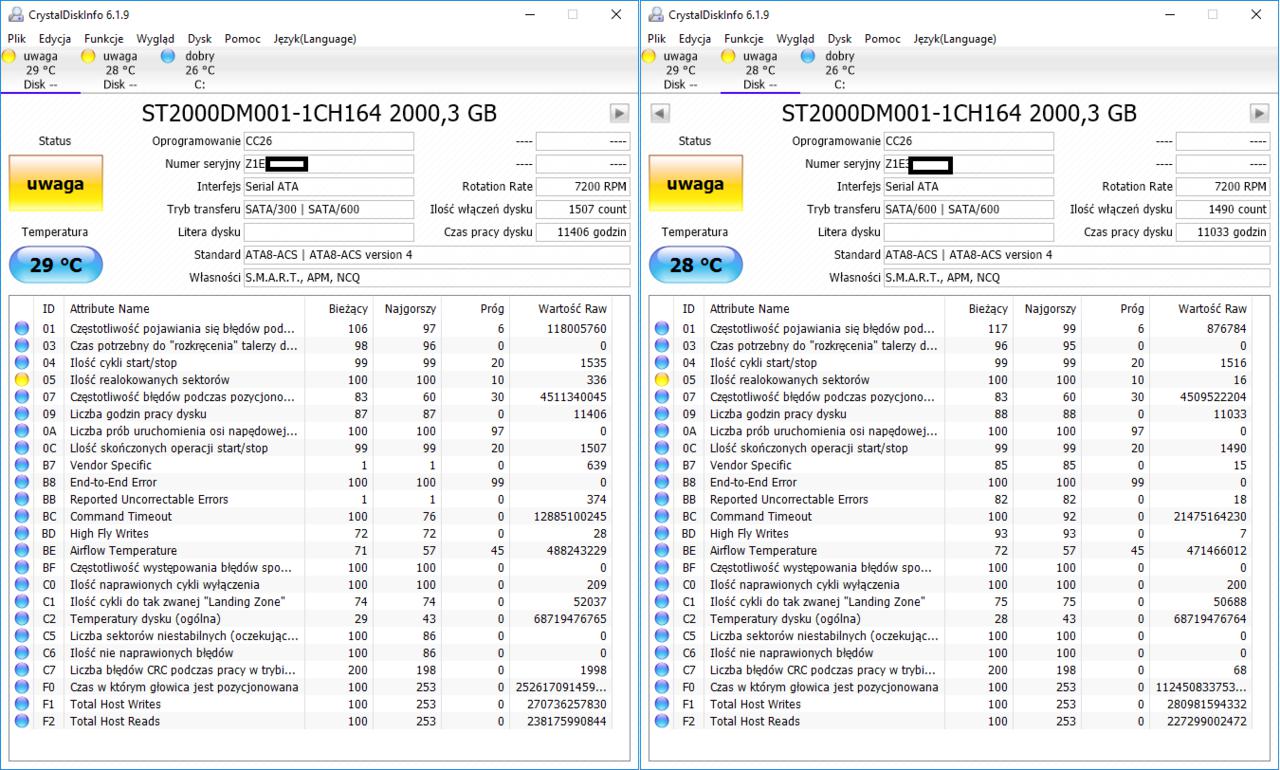This screenshot has height=770, width=1280.
Task: Click the next disk arrow in left window
Action: coord(619,113)
